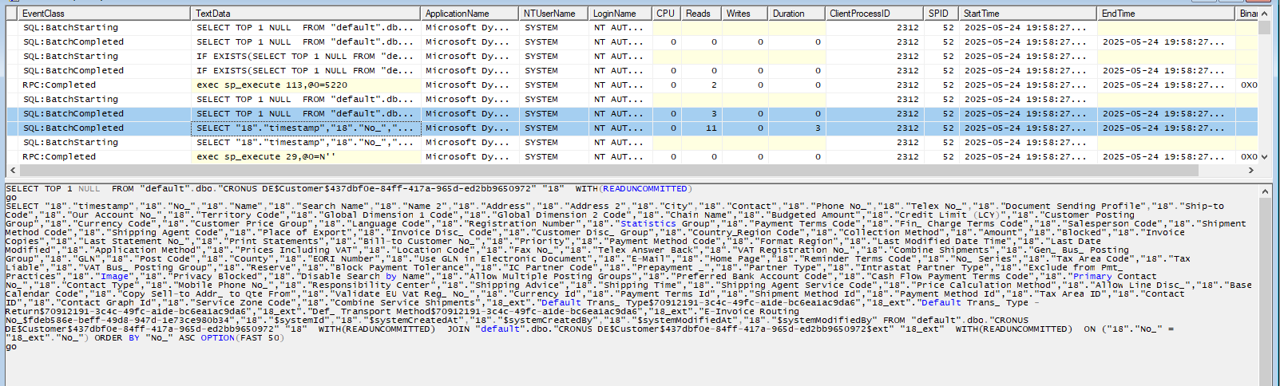Click the CPU column header

[667, 14]
